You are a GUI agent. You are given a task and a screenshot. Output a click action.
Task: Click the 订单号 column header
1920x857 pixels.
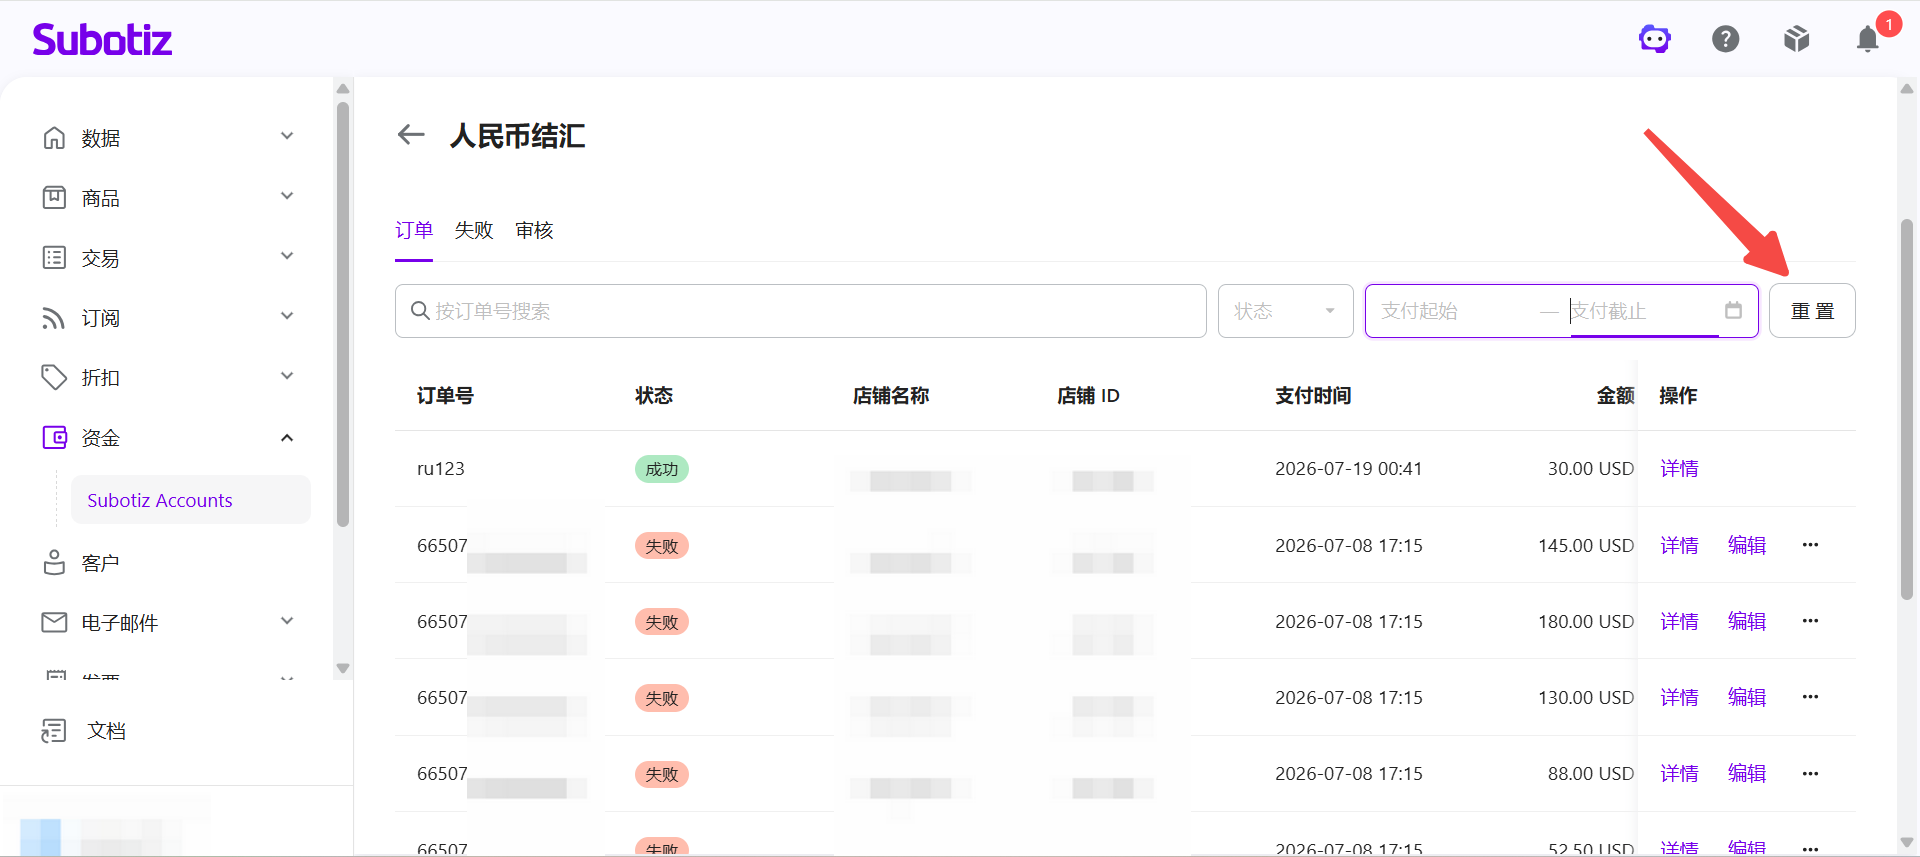click(445, 396)
